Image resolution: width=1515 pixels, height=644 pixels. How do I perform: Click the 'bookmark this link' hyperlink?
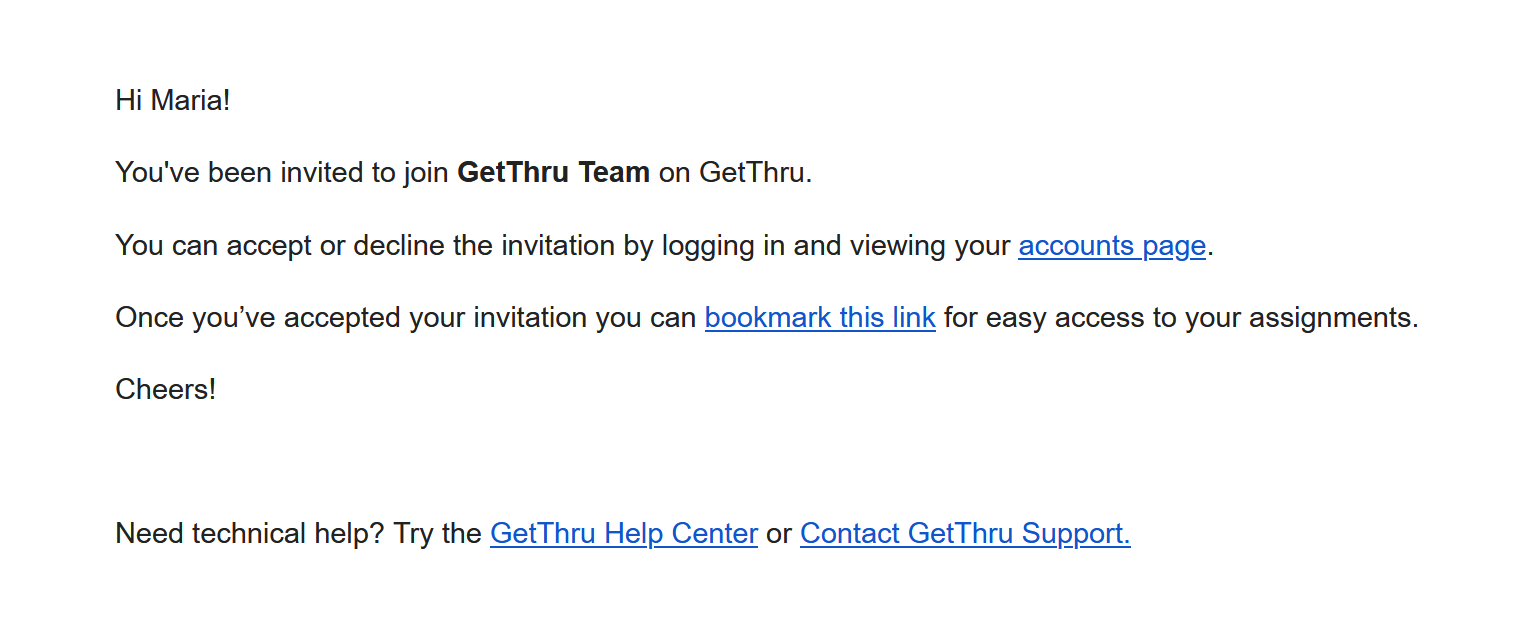(820, 318)
